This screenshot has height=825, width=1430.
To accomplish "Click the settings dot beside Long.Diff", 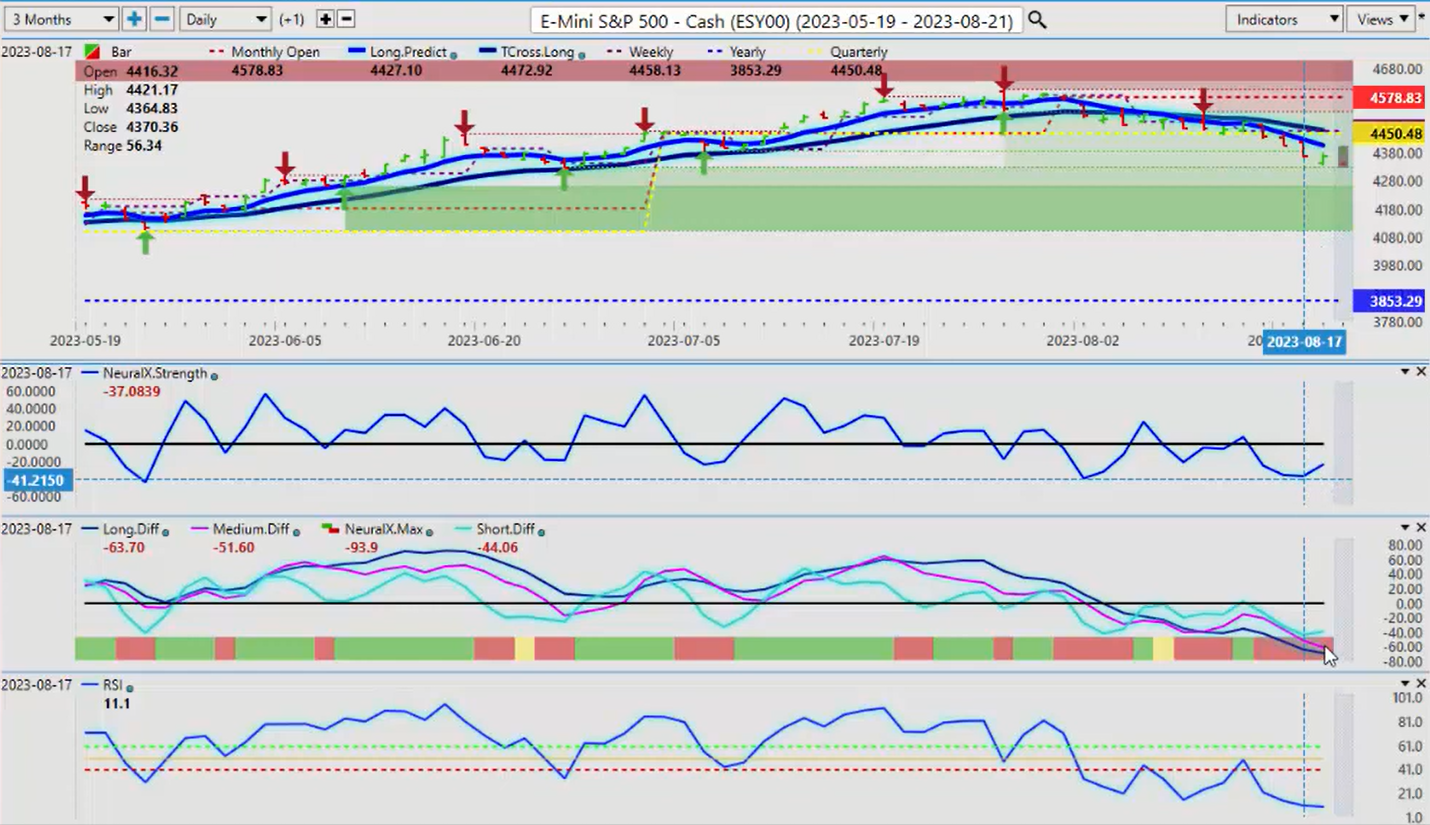I will 165,533.
